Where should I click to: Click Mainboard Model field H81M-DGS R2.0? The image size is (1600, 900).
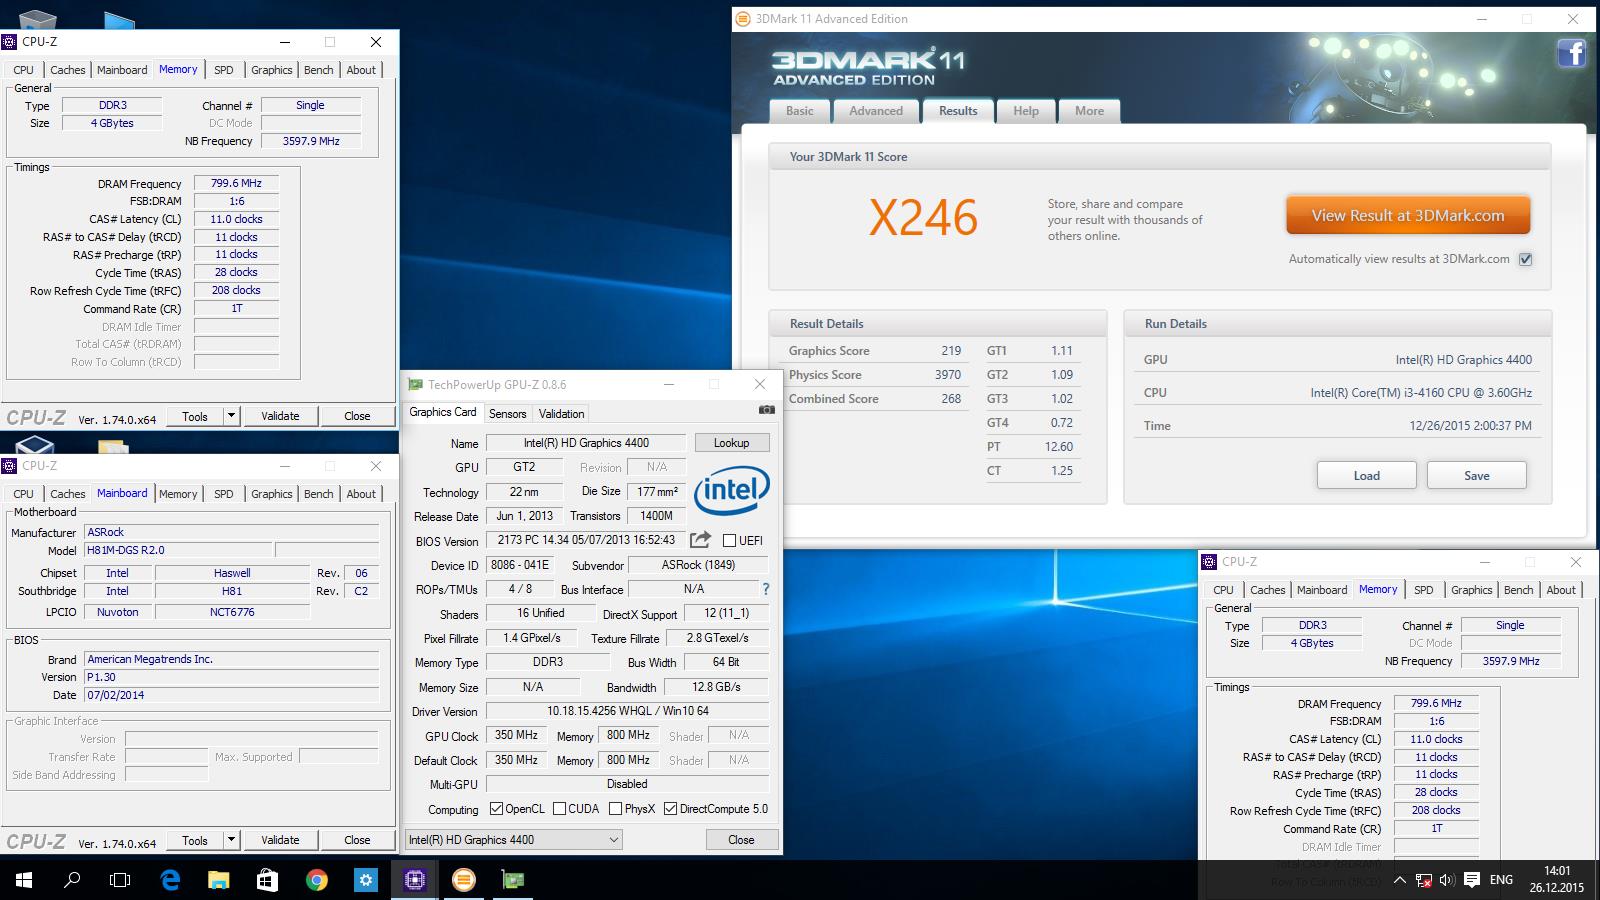coord(177,550)
